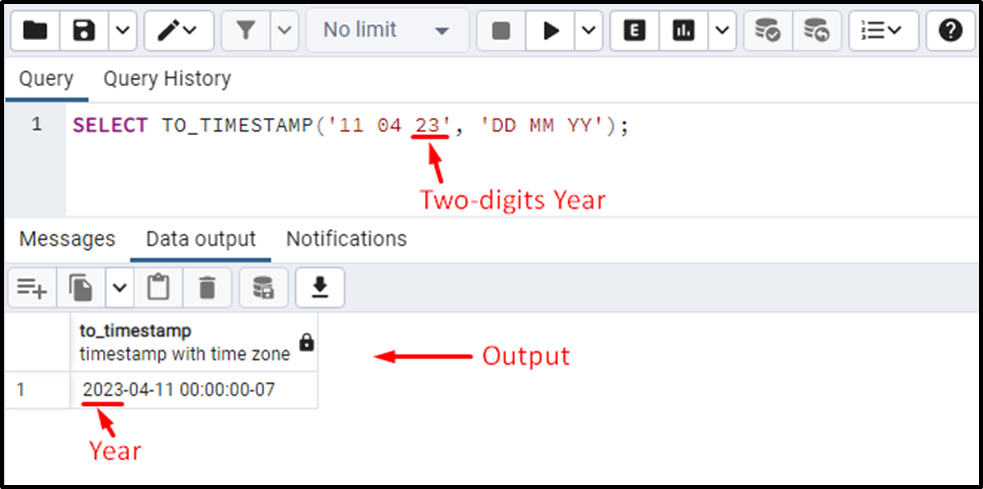Screen dimensions: 983x489
Task: Run Explain Analyze chart icon
Action: pos(684,30)
